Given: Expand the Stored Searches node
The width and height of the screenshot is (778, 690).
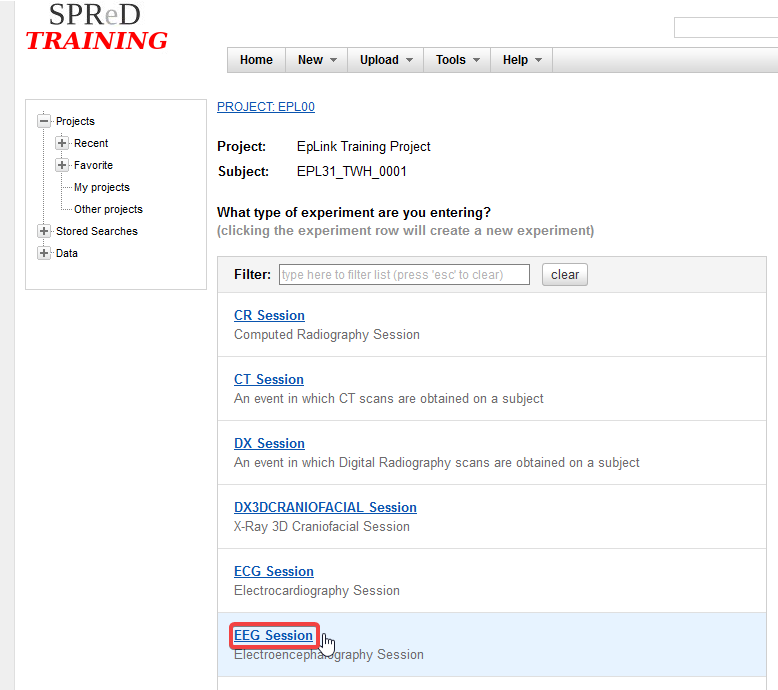Looking at the screenshot, I should [x=44, y=231].
